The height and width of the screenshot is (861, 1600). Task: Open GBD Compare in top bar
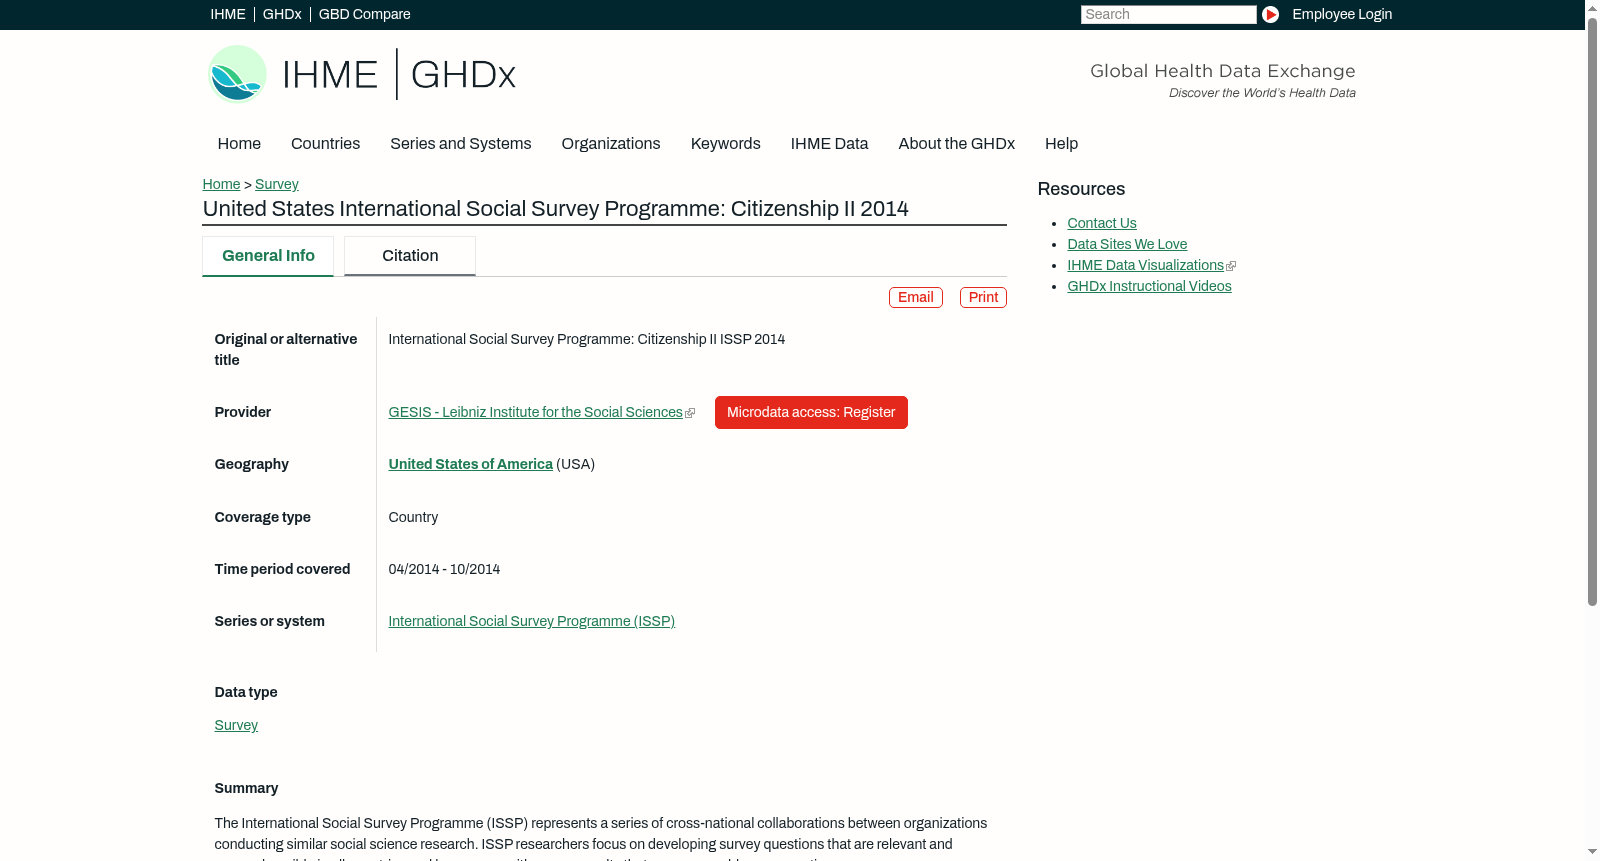click(365, 14)
